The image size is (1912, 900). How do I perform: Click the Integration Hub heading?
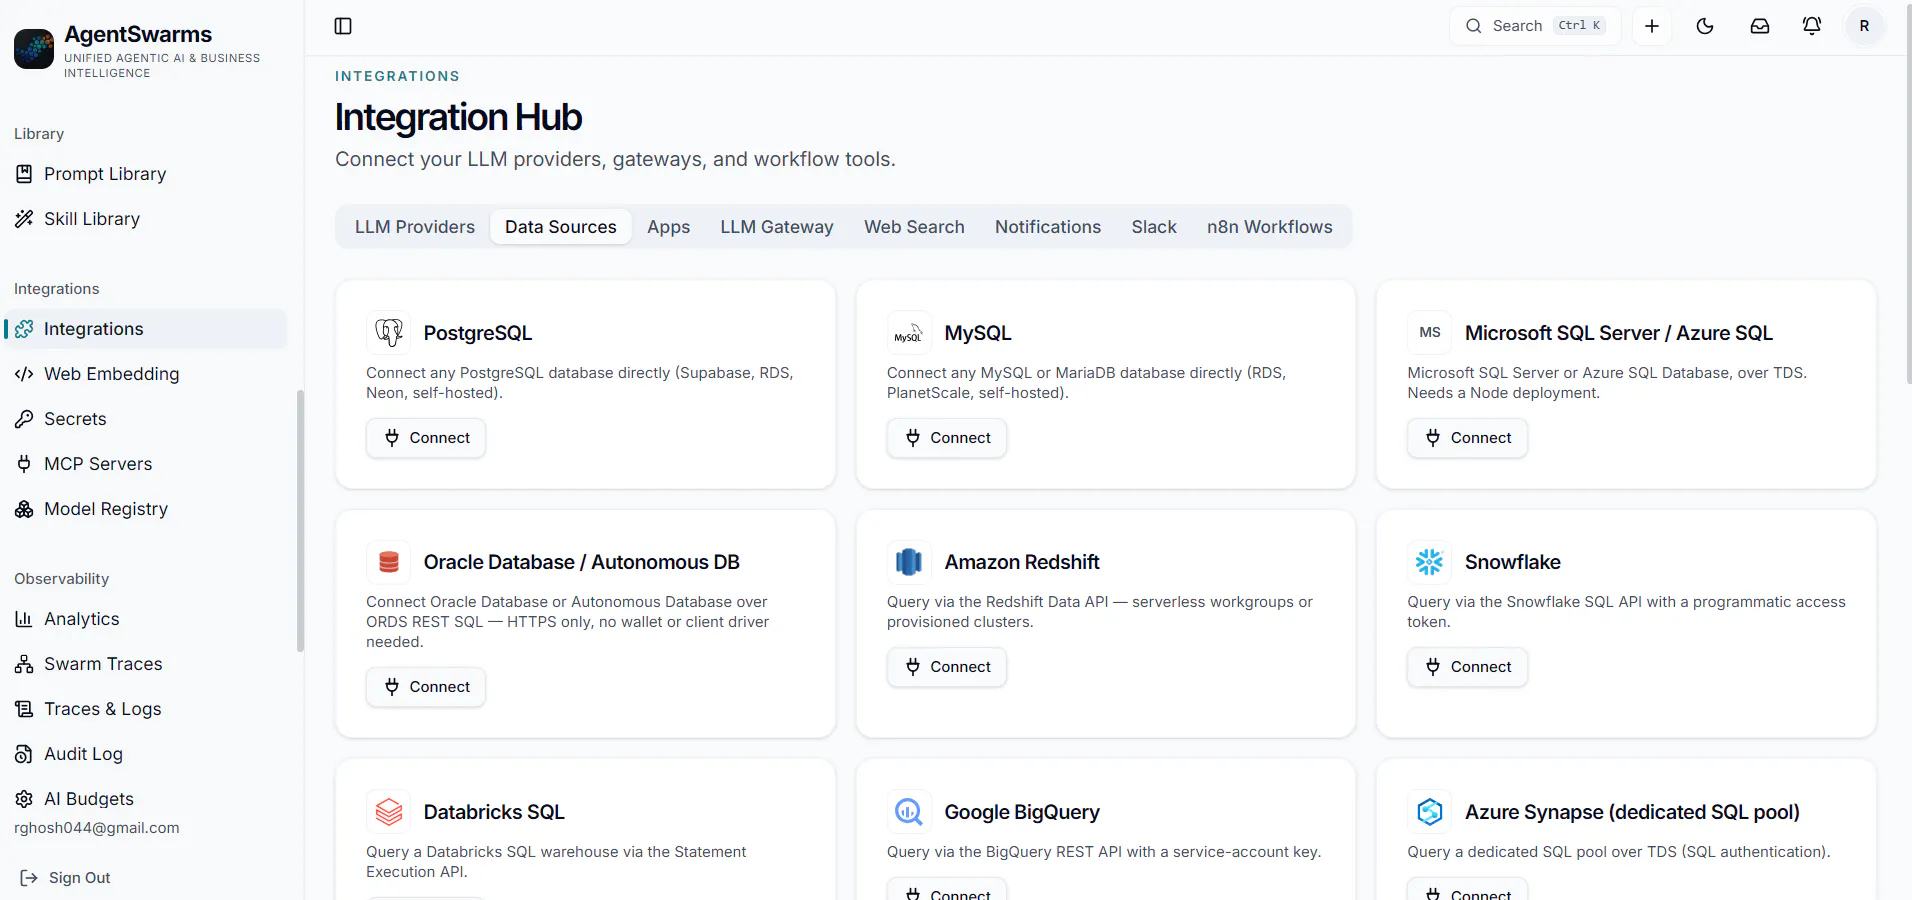458,117
